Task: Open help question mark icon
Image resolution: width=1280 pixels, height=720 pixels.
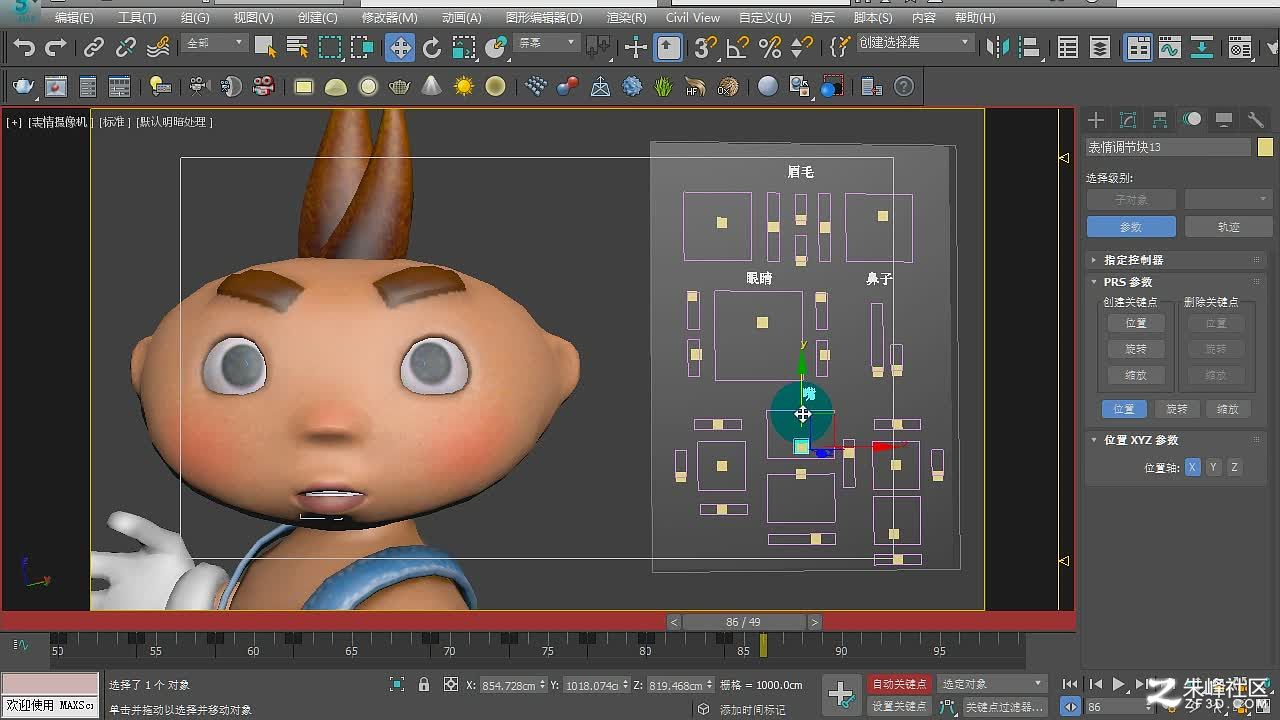Action: click(904, 87)
